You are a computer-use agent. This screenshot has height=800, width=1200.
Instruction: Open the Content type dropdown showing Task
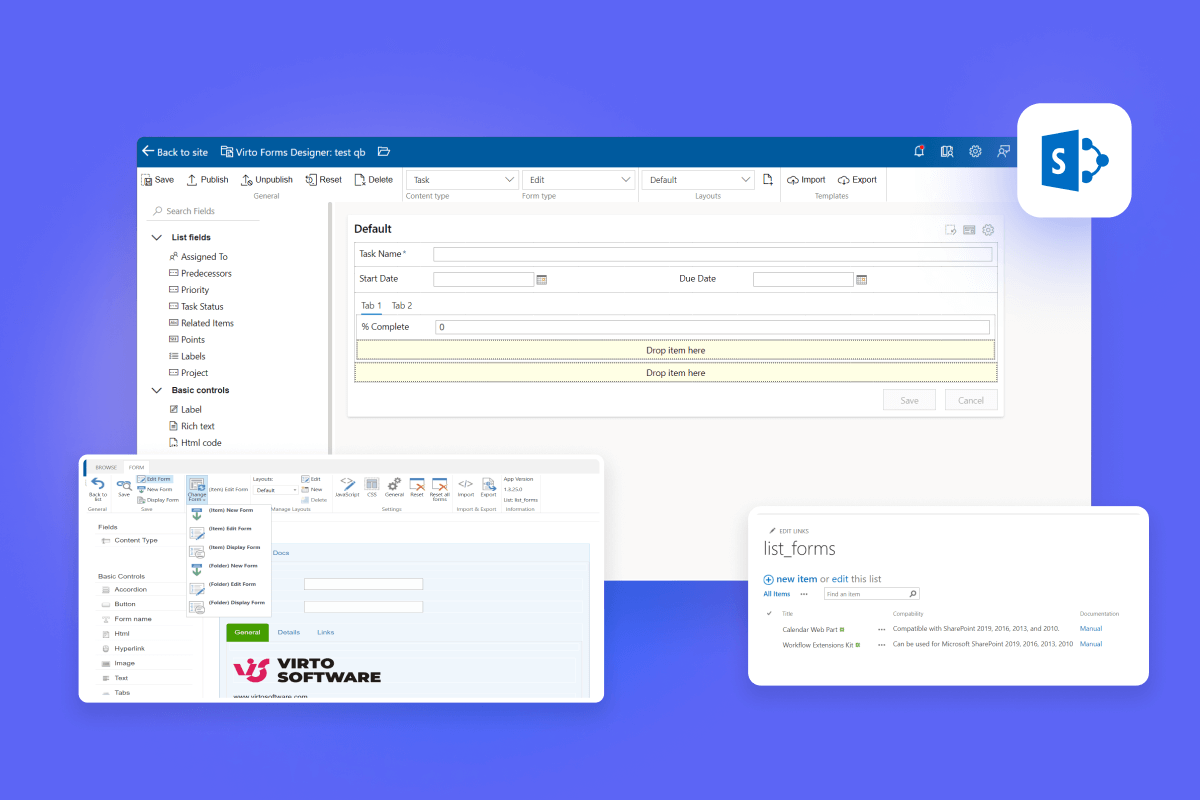[461, 179]
